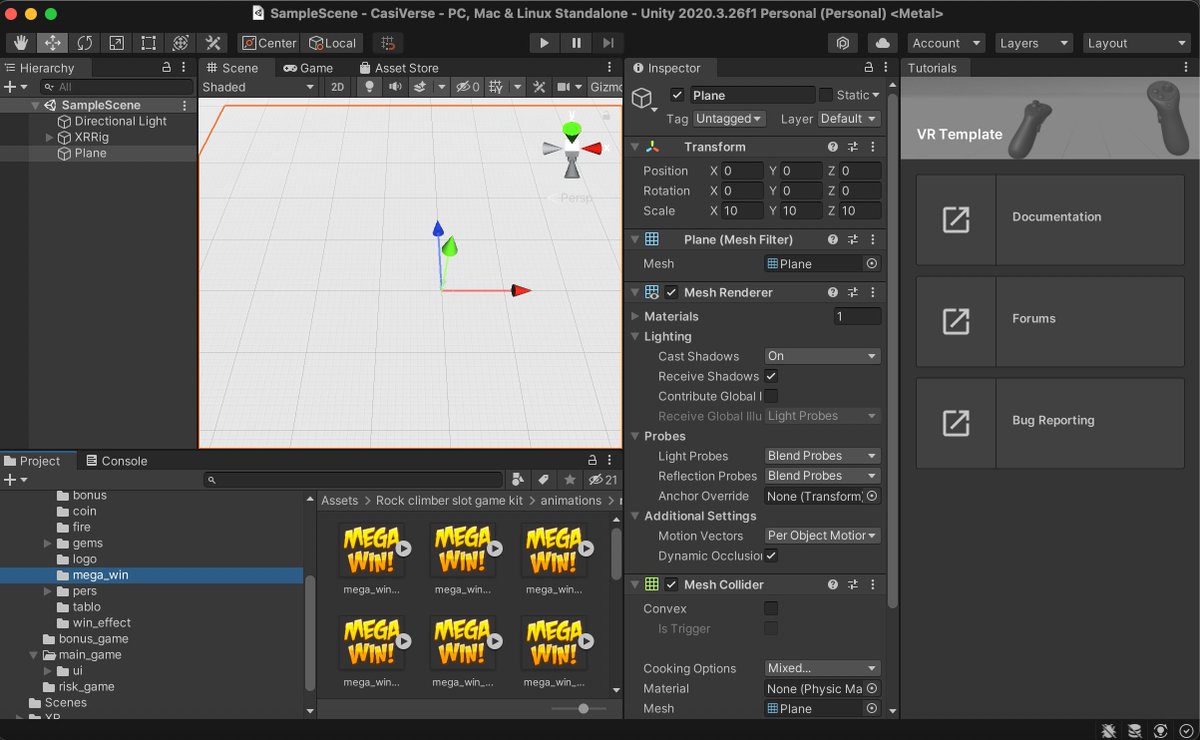Switch to the Asset Store tab
Screen dimensions: 1200x740
point(397,68)
